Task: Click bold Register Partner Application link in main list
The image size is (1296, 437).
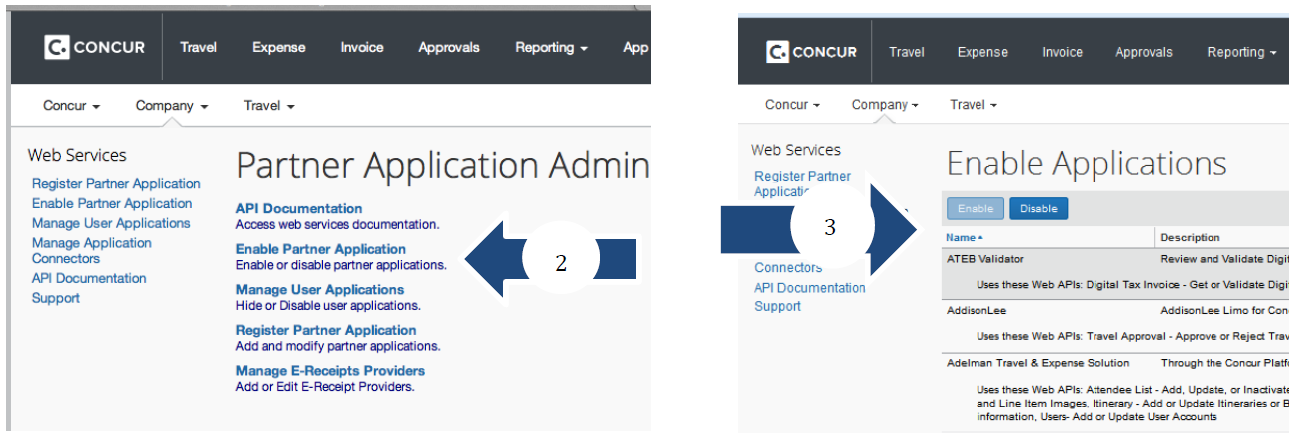Action: [x=326, y=330]
